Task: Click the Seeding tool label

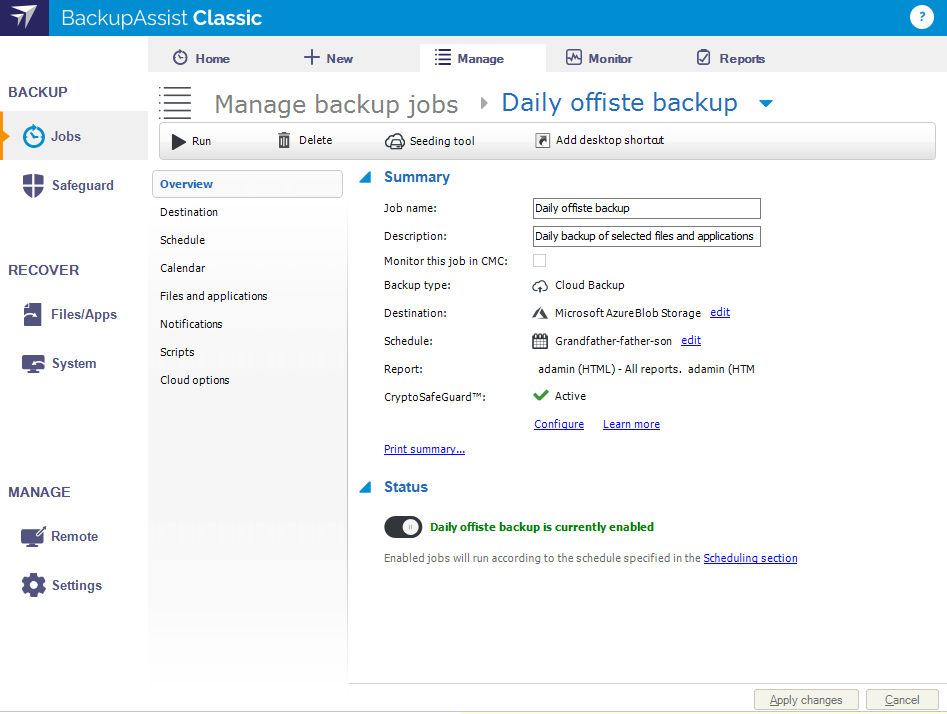Action: coord(442,141)
